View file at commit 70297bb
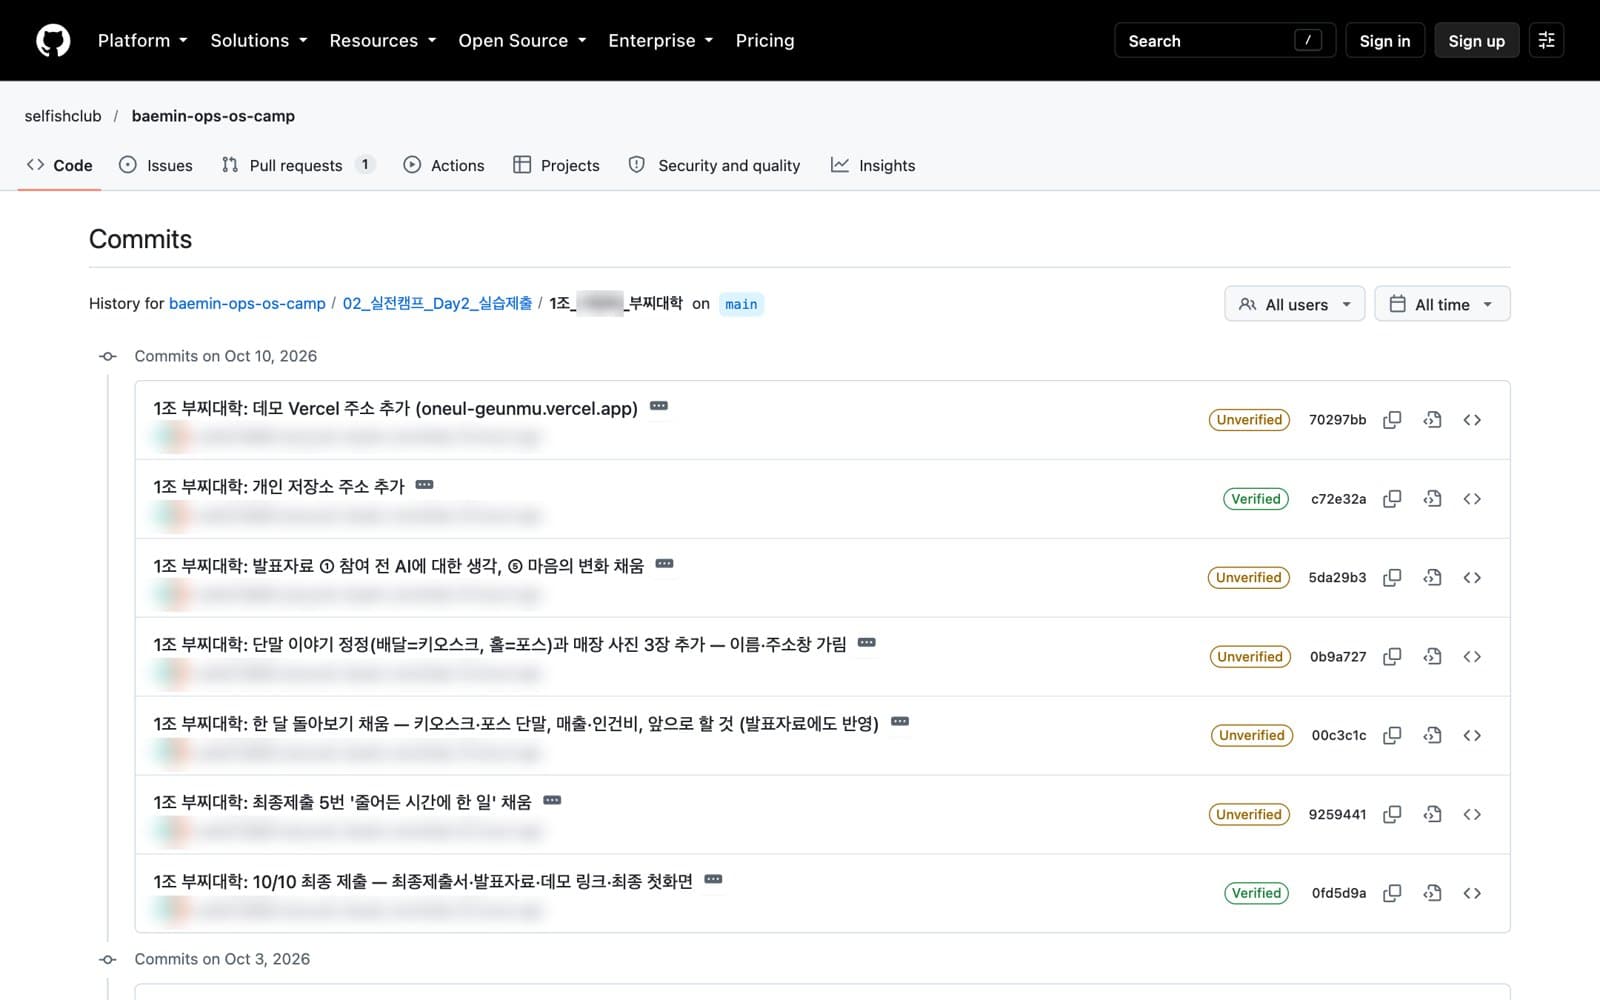Screen dimensions: 1600x1000 (x=1432, y=420)
